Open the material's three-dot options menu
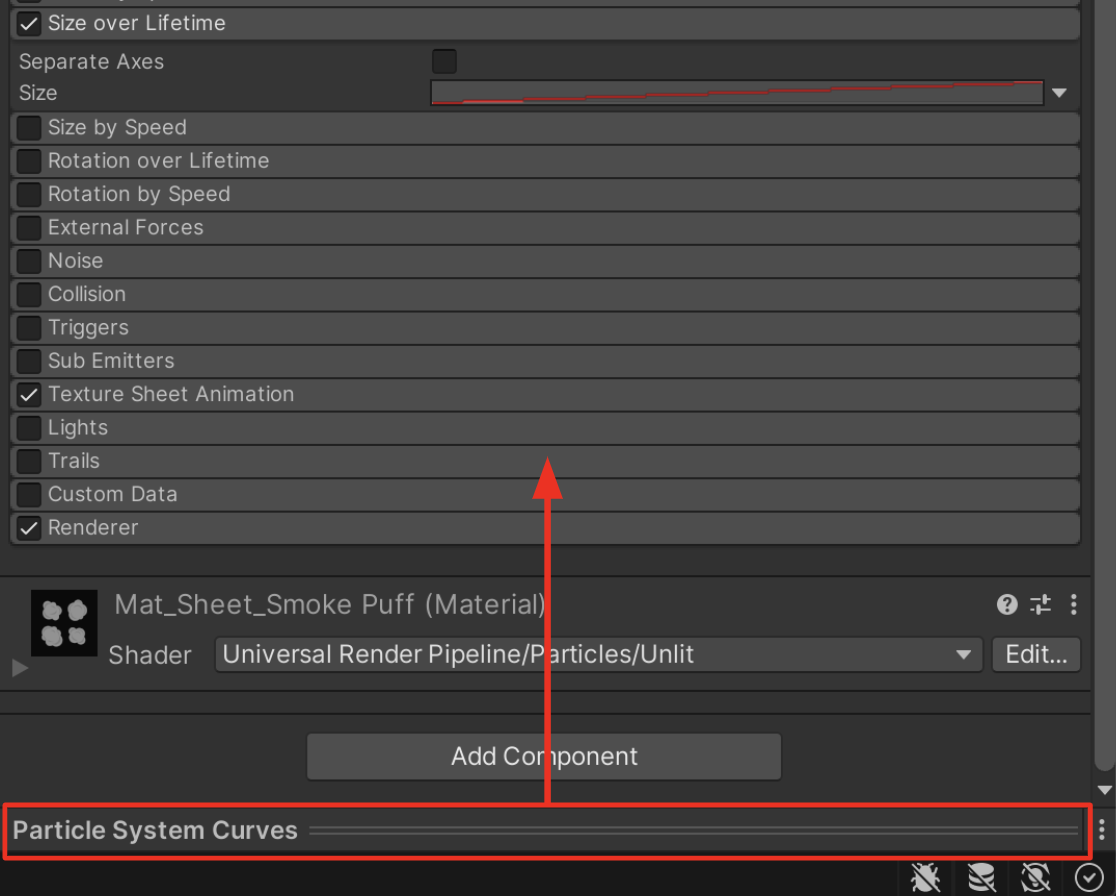Viewport: 1116px width, 896px height. (1073, 604)
